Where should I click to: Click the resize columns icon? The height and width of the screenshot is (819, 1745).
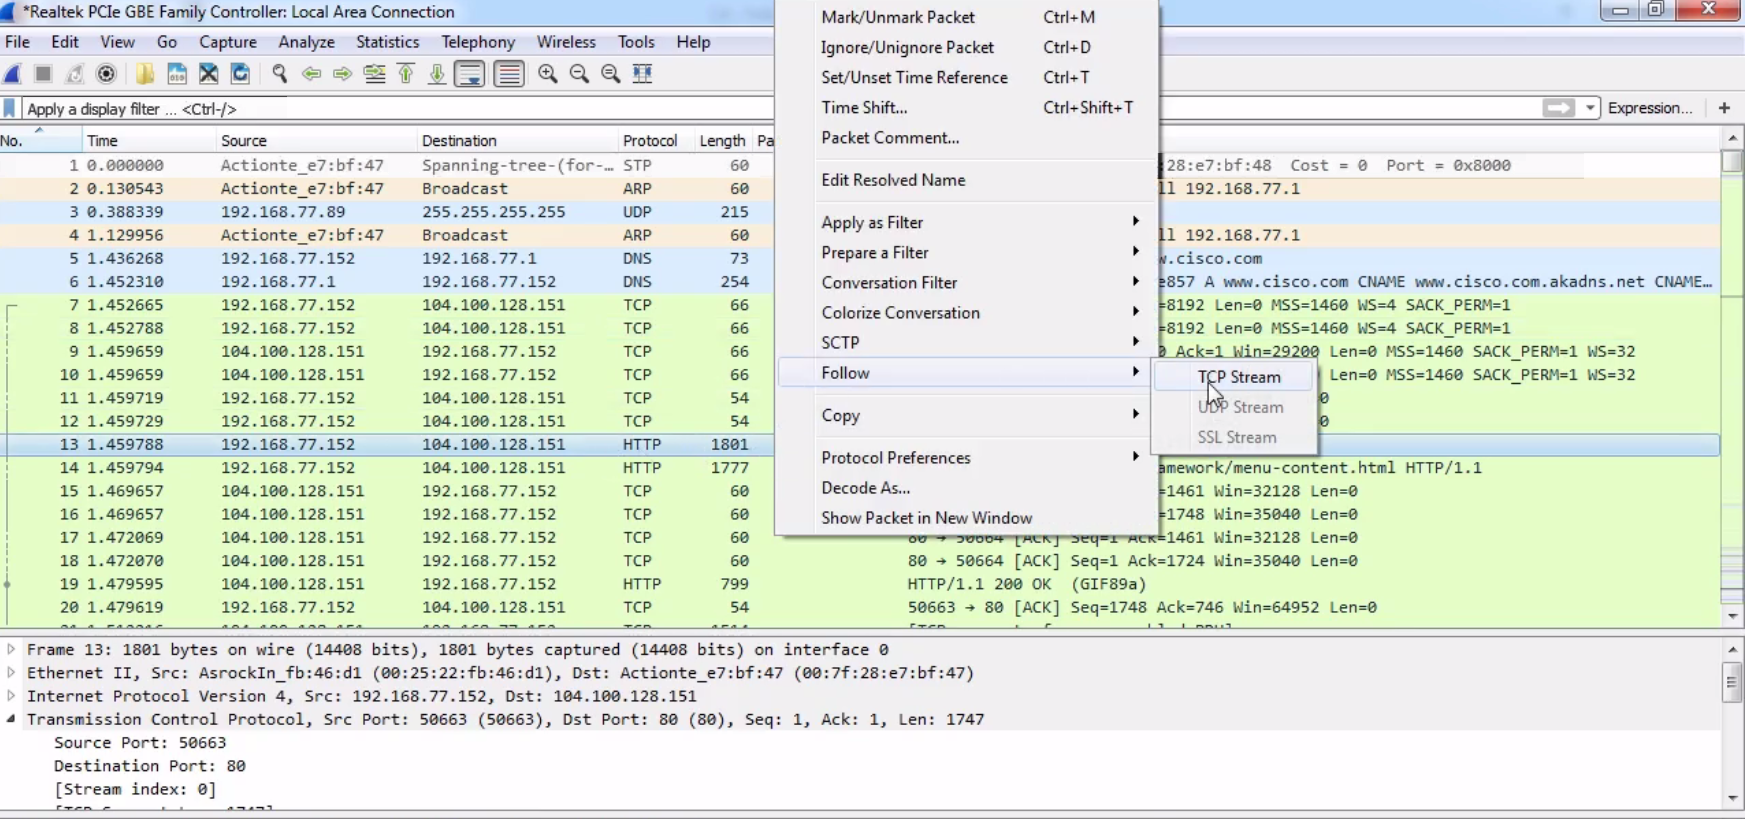[x=642, y=74]
